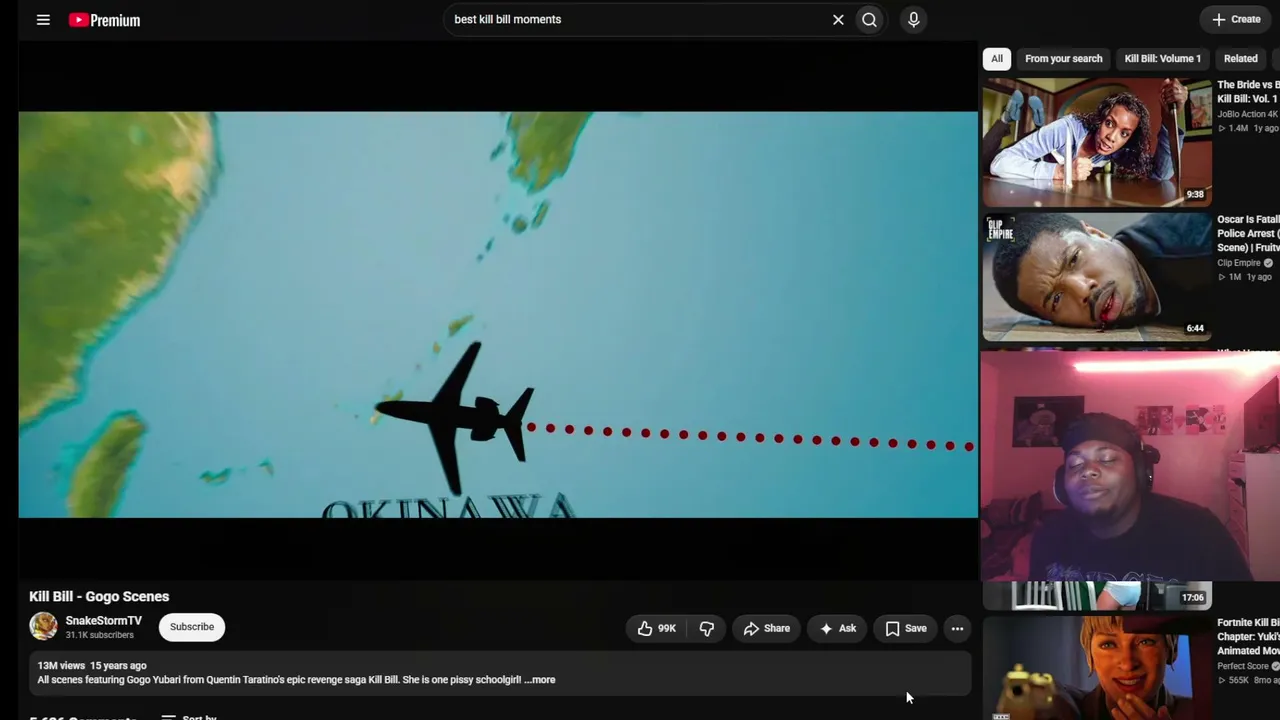Open the Ask AI feature
The height and width of the screenshot is (720, 1280).
[x=838, y=628]
